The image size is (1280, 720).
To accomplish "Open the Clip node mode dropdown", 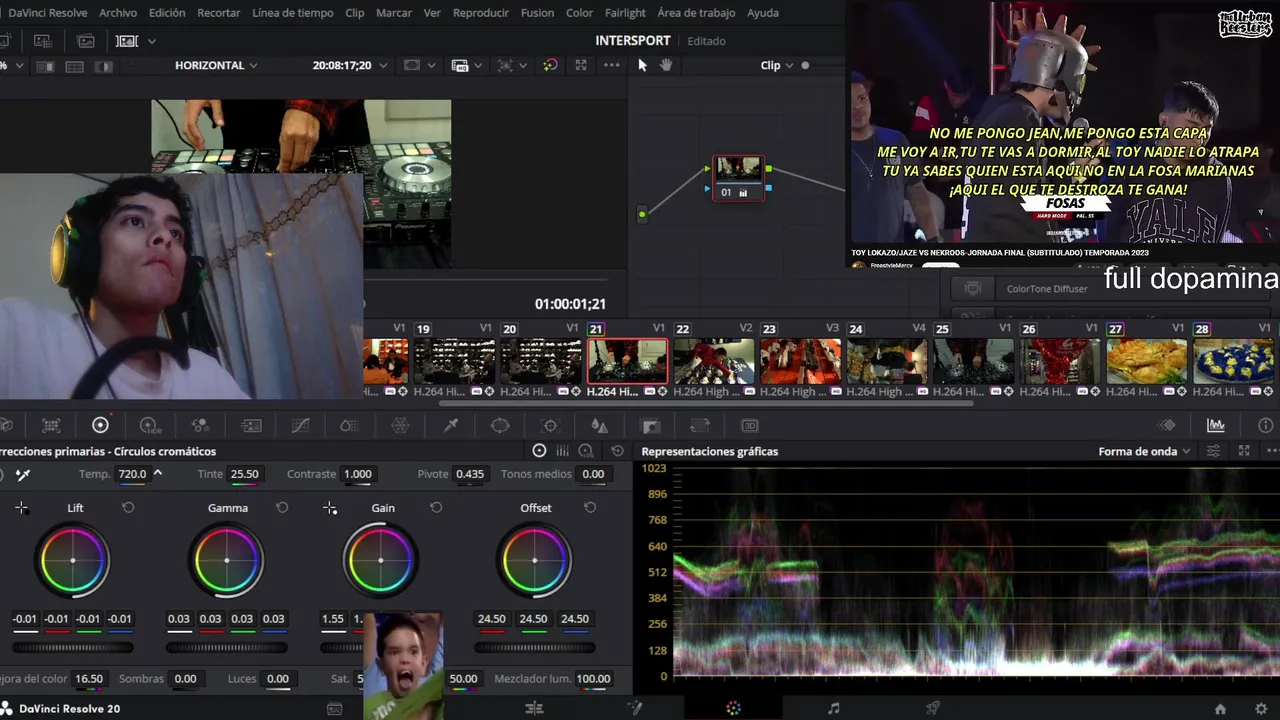I will coord(777,65).
